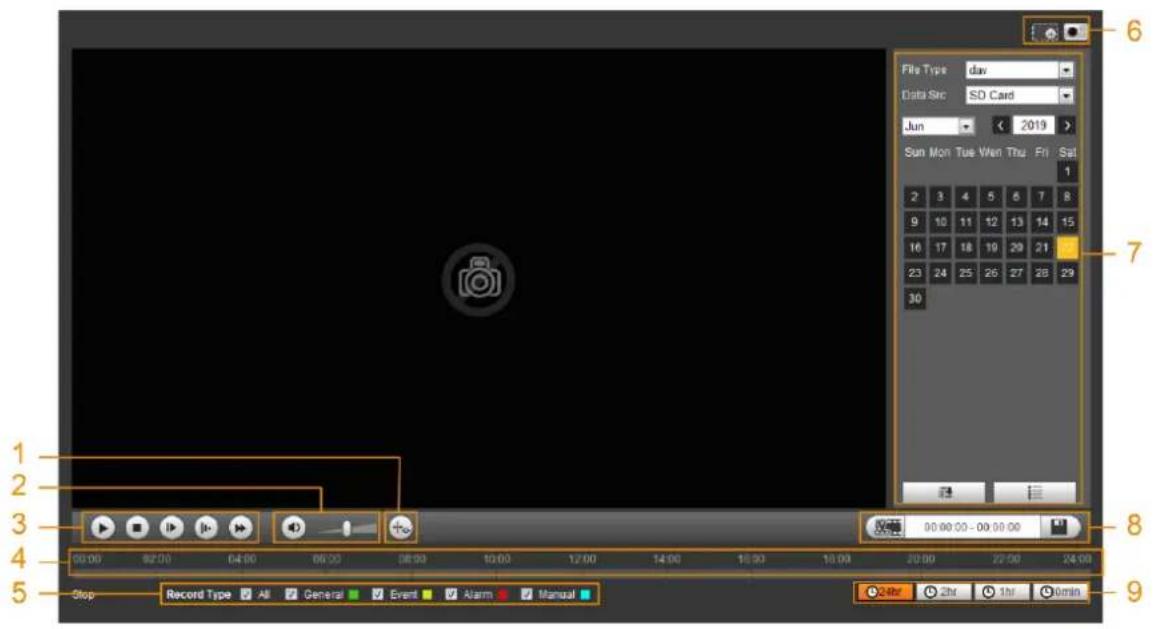Go to the previous year arrow
Image resolution: width=1156 pixels, height=629 pixels.
[x=1000, y=125]
